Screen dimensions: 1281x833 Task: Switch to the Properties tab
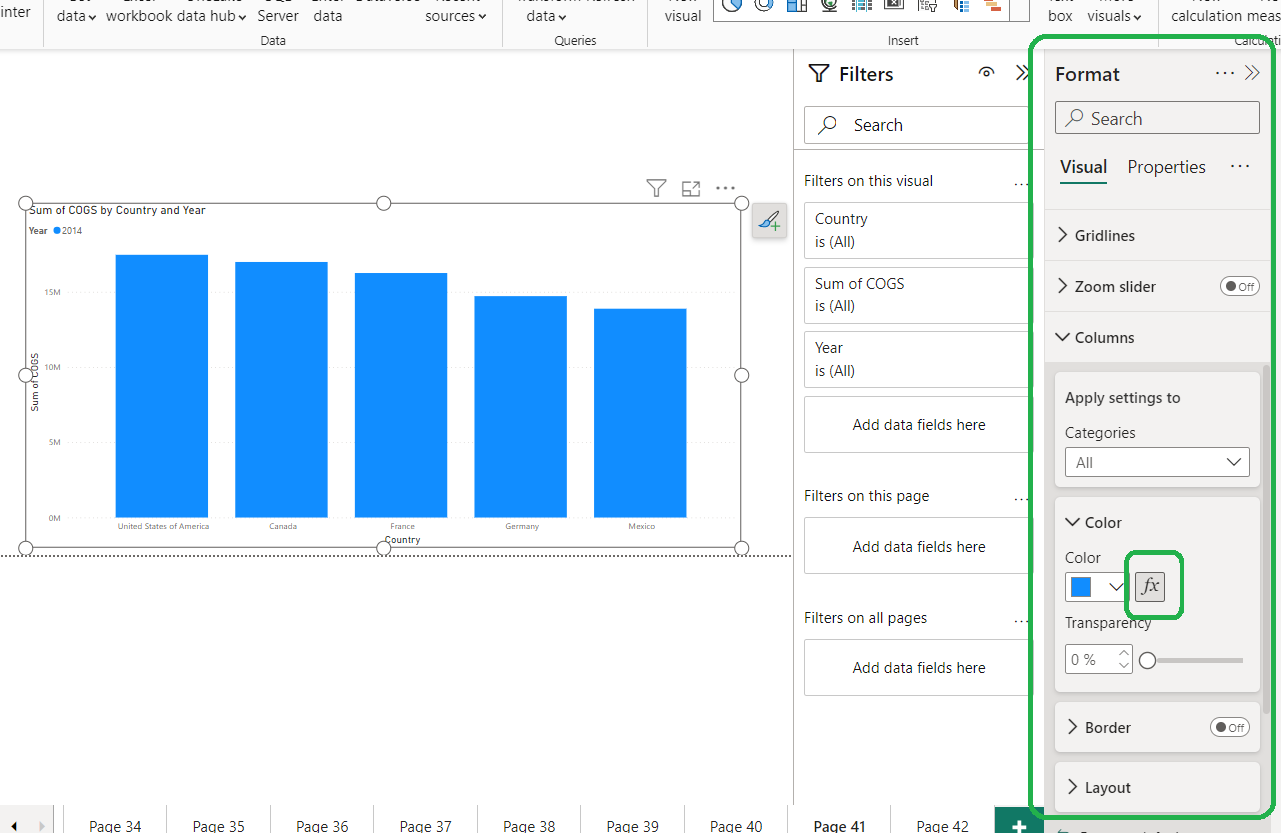(1166, 167)
